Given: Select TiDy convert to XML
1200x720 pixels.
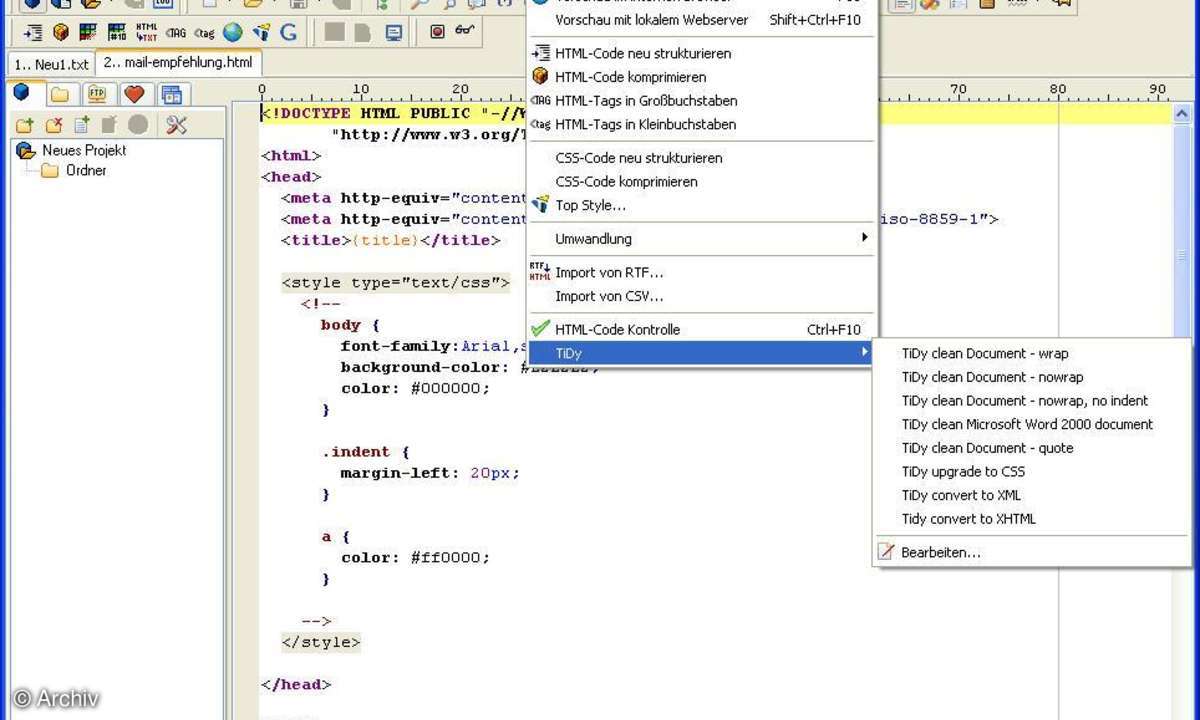Looking at the screenshot, I should [x=1031, y=495].
